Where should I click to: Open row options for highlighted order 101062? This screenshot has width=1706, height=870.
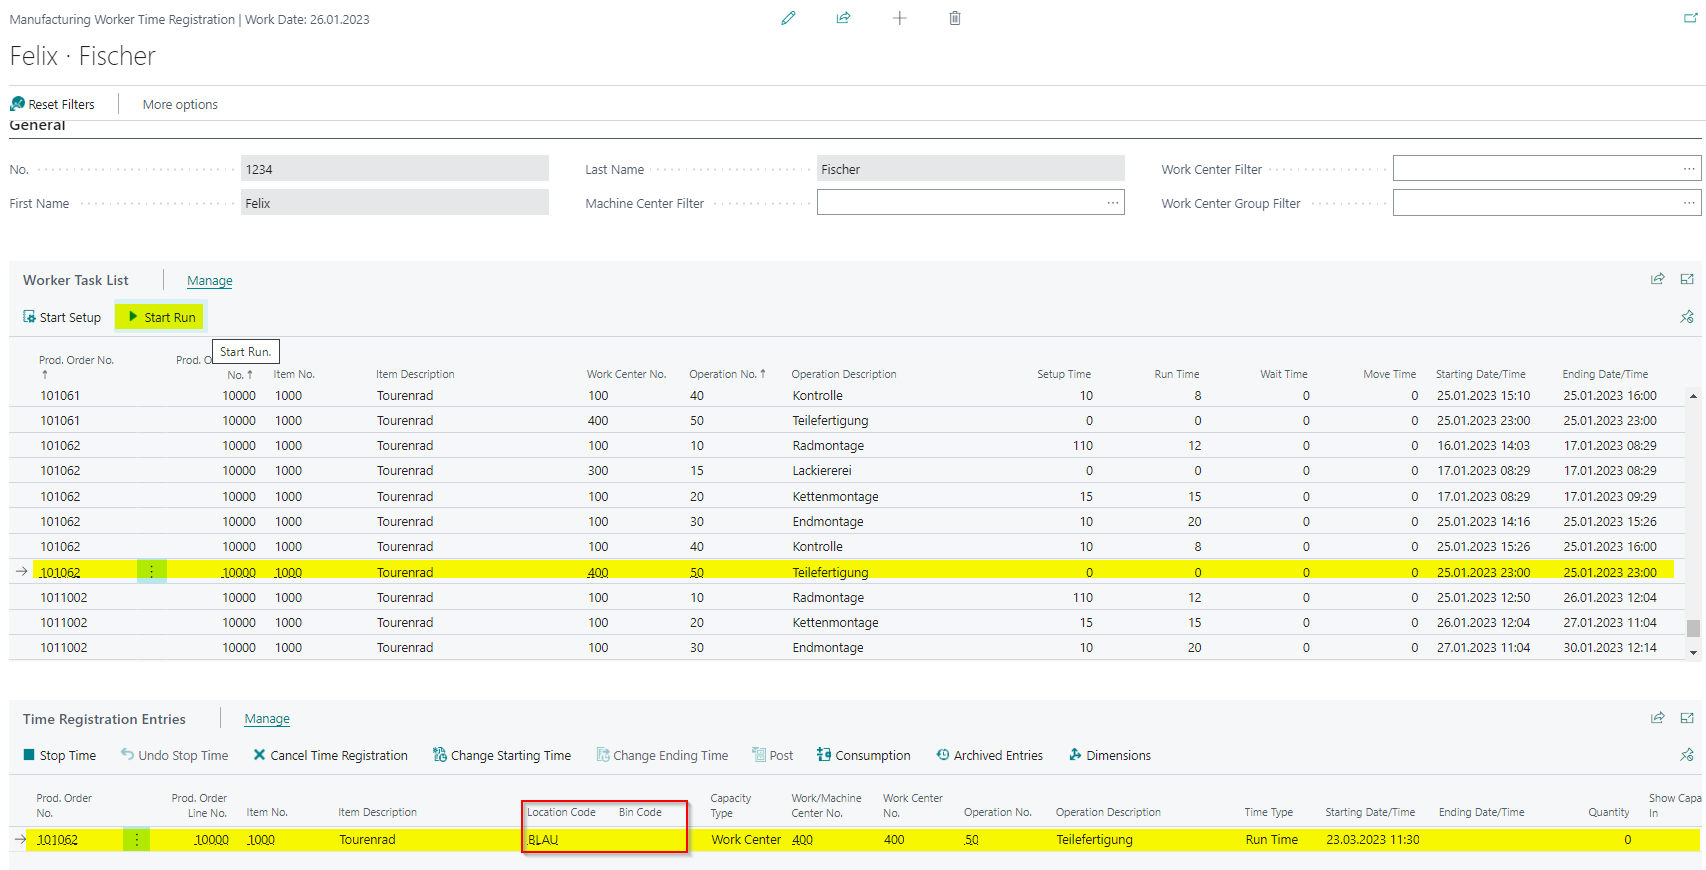152,572
